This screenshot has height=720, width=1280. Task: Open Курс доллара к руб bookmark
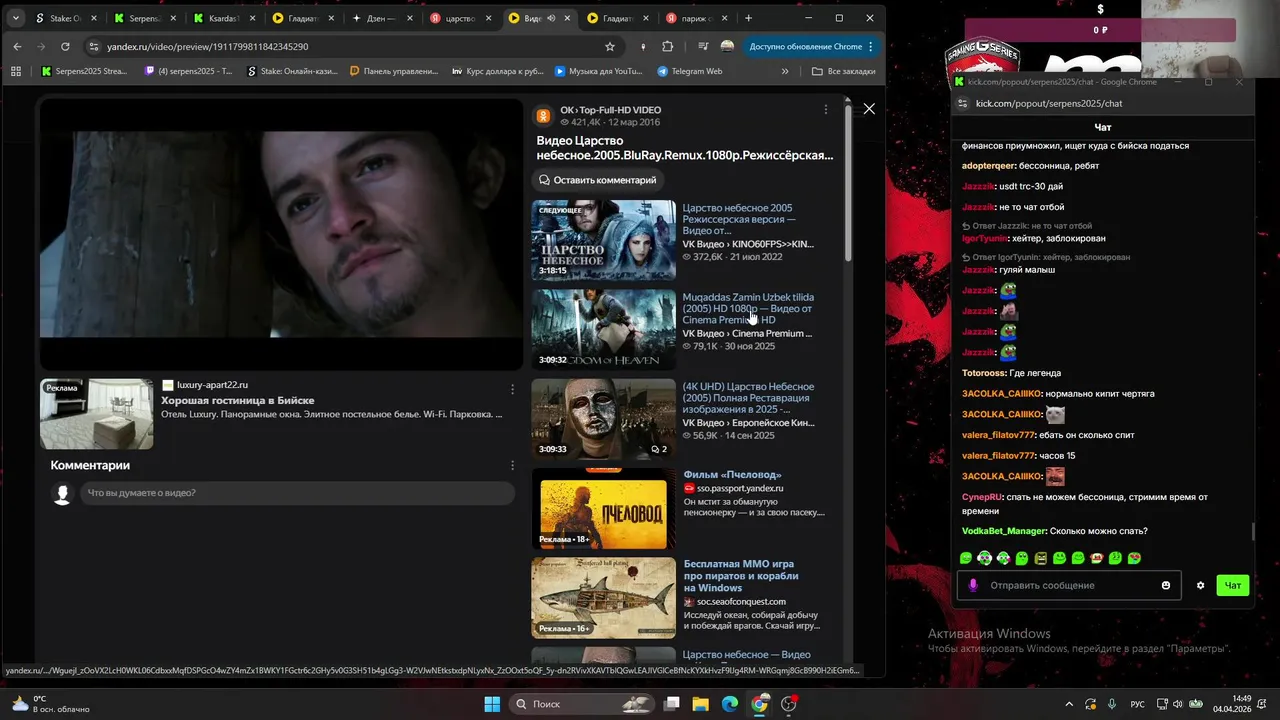click(498, 71)
